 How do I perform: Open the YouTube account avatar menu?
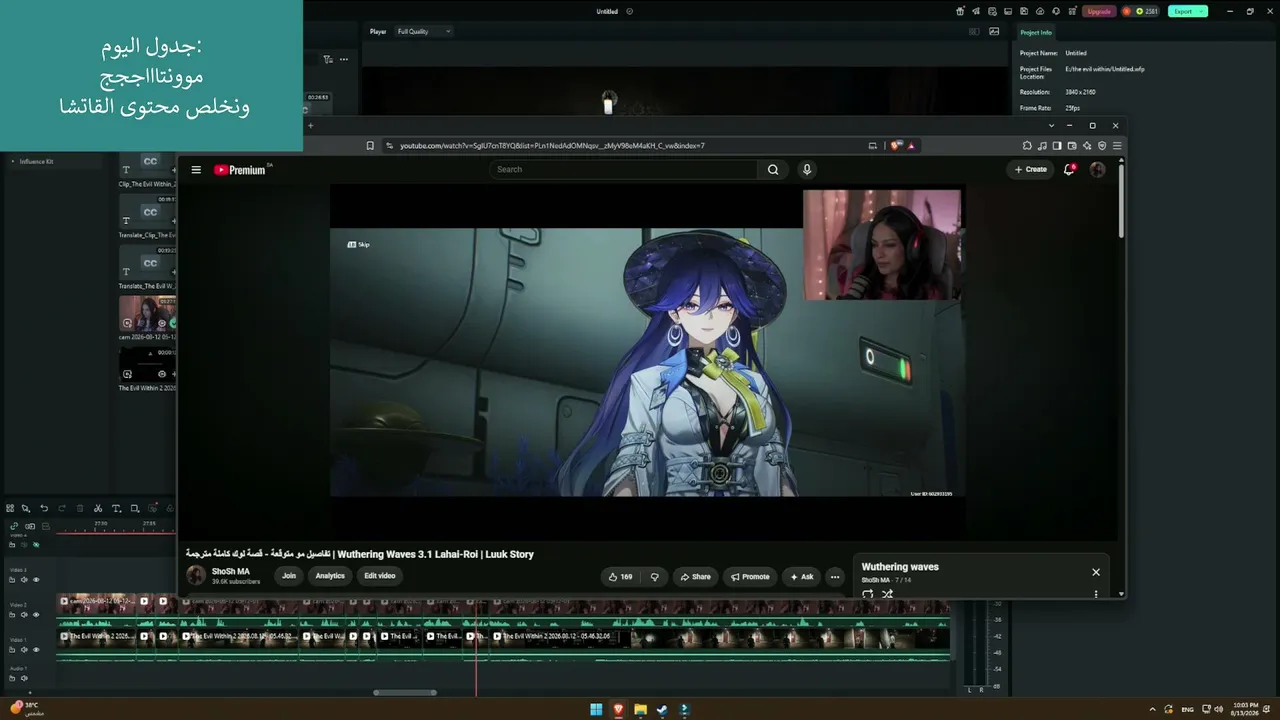(x=1097, y=170)
